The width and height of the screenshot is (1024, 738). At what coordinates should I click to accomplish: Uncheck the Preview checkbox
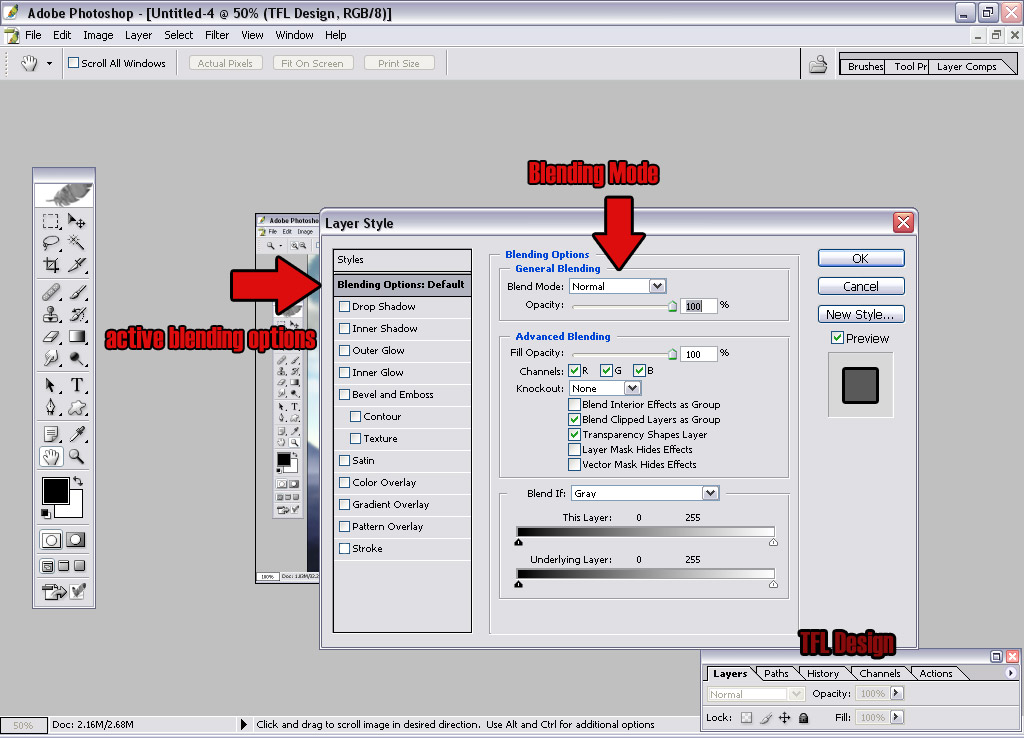coord(837,338)
